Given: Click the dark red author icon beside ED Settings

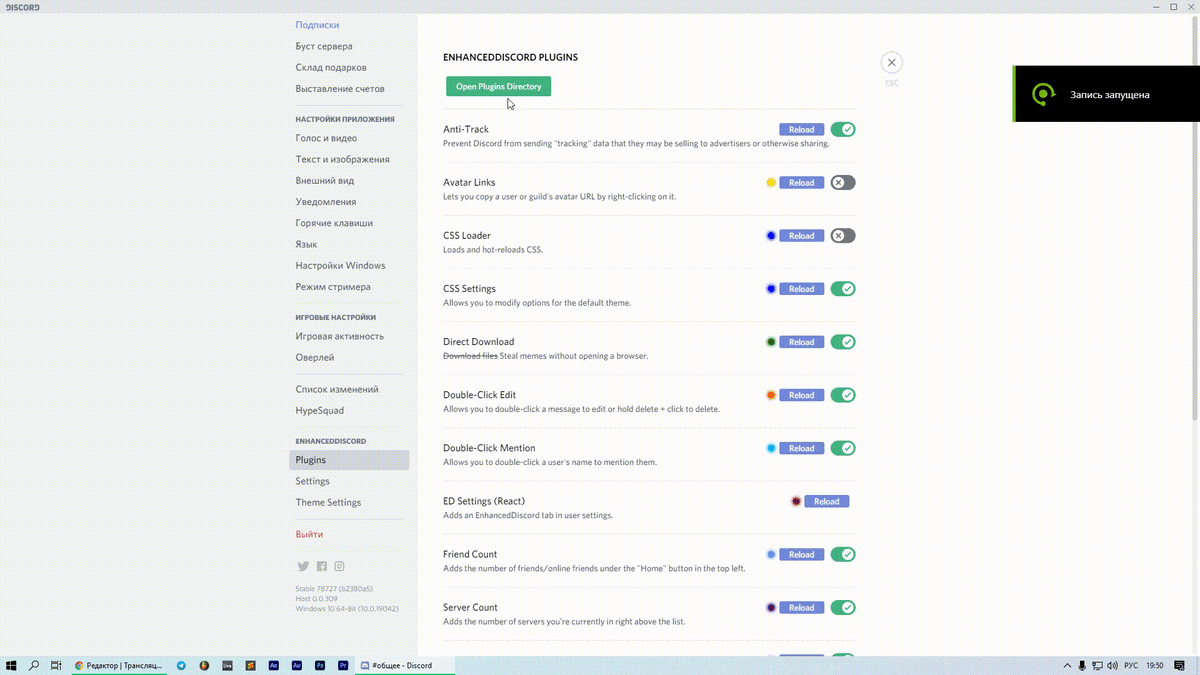Looking at the screenshot, I should 796,501.
